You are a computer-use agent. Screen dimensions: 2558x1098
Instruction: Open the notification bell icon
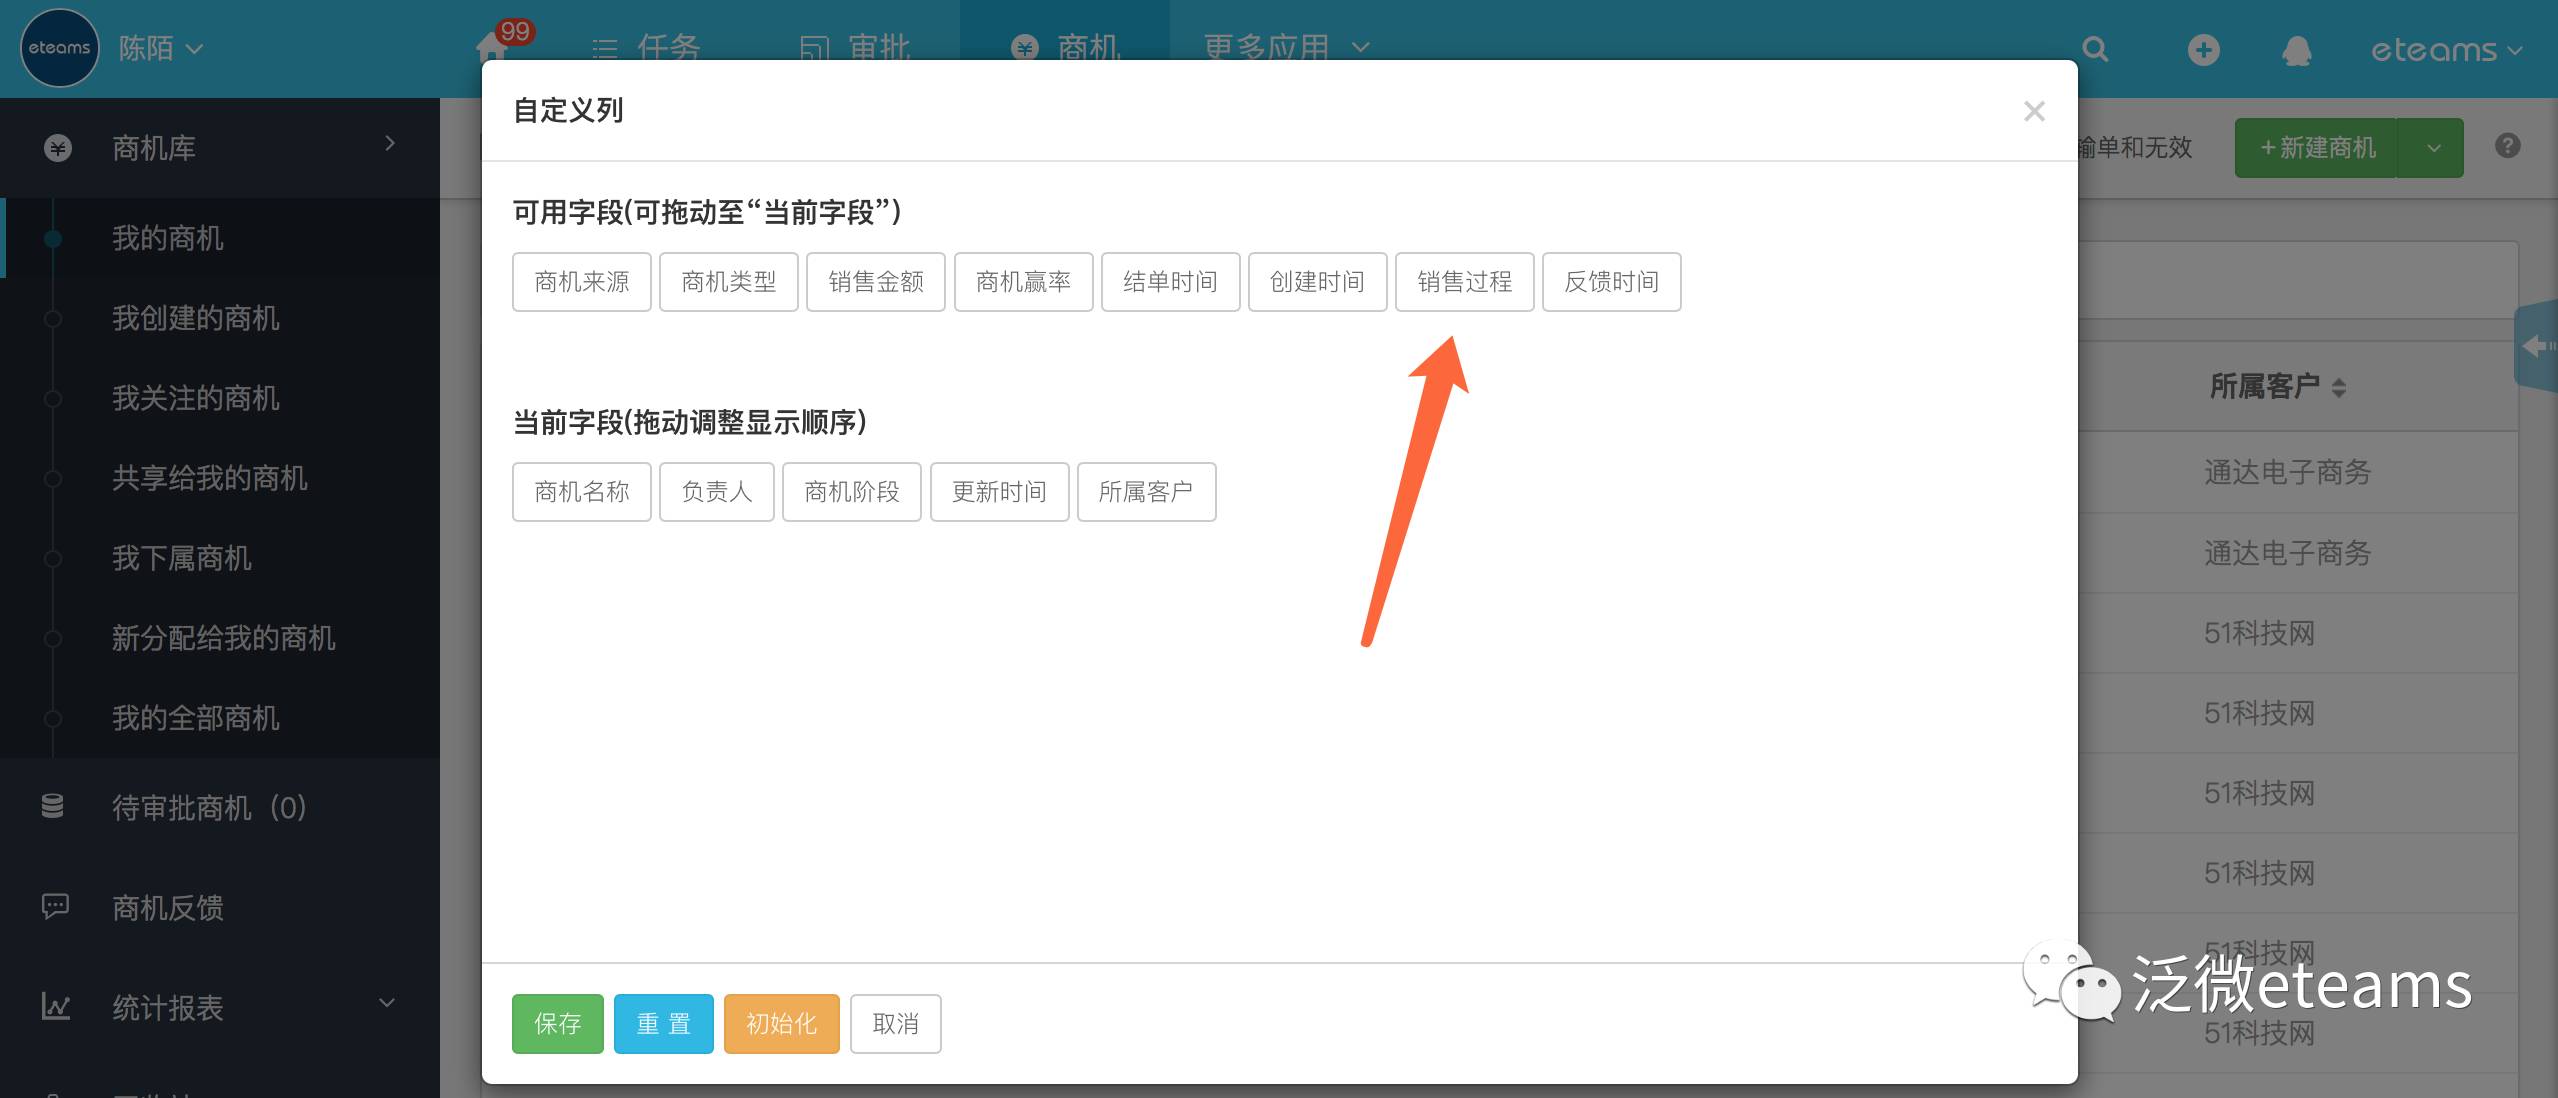[x=2296, y=50]
